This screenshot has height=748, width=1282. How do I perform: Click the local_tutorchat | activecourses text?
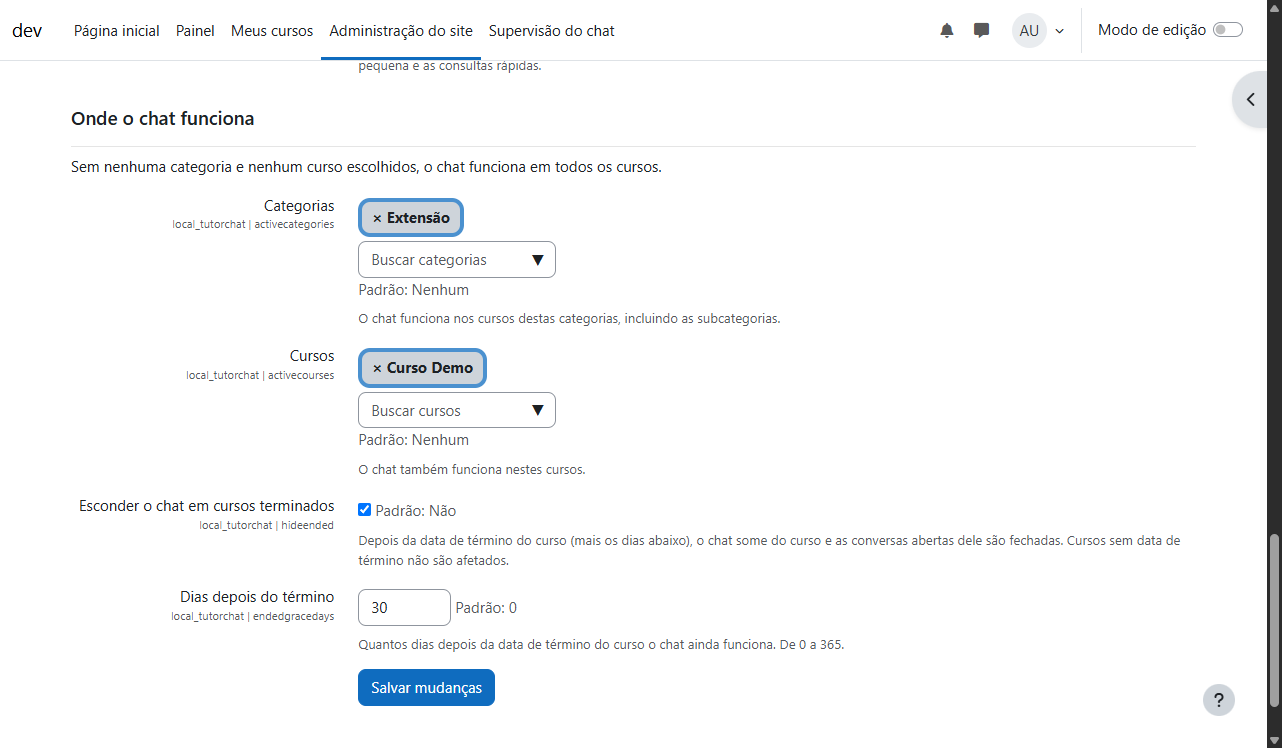point(260,375)
